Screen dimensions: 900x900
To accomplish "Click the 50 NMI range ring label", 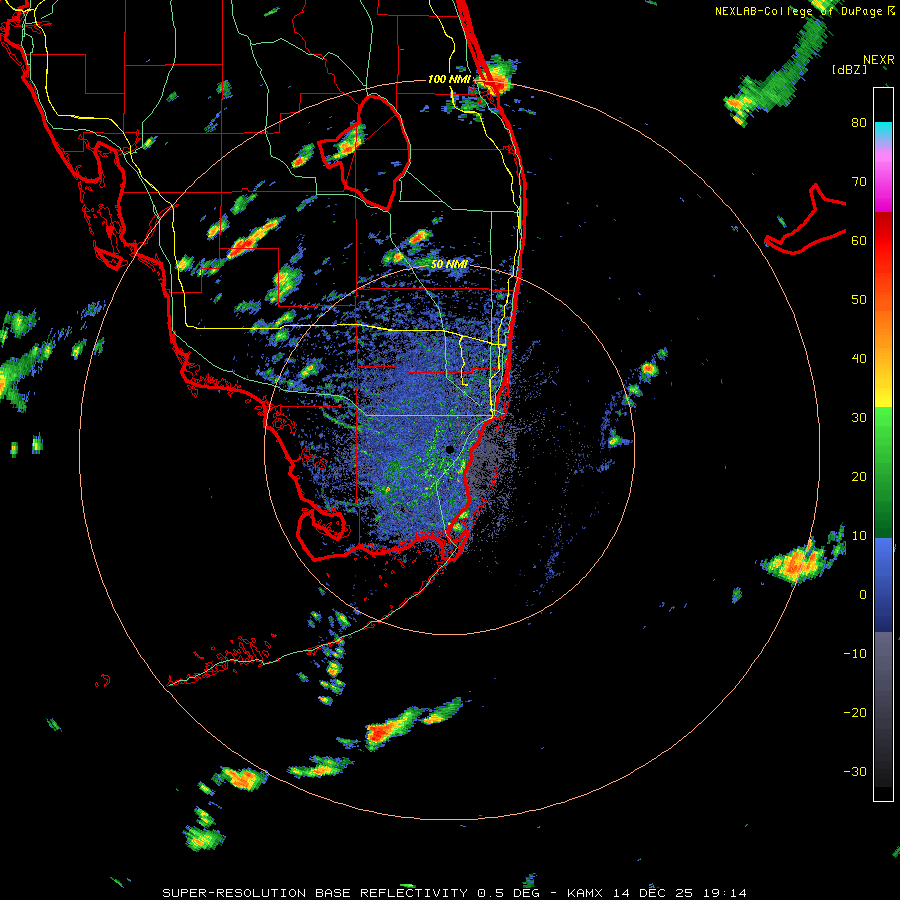I will pos(449,264).
